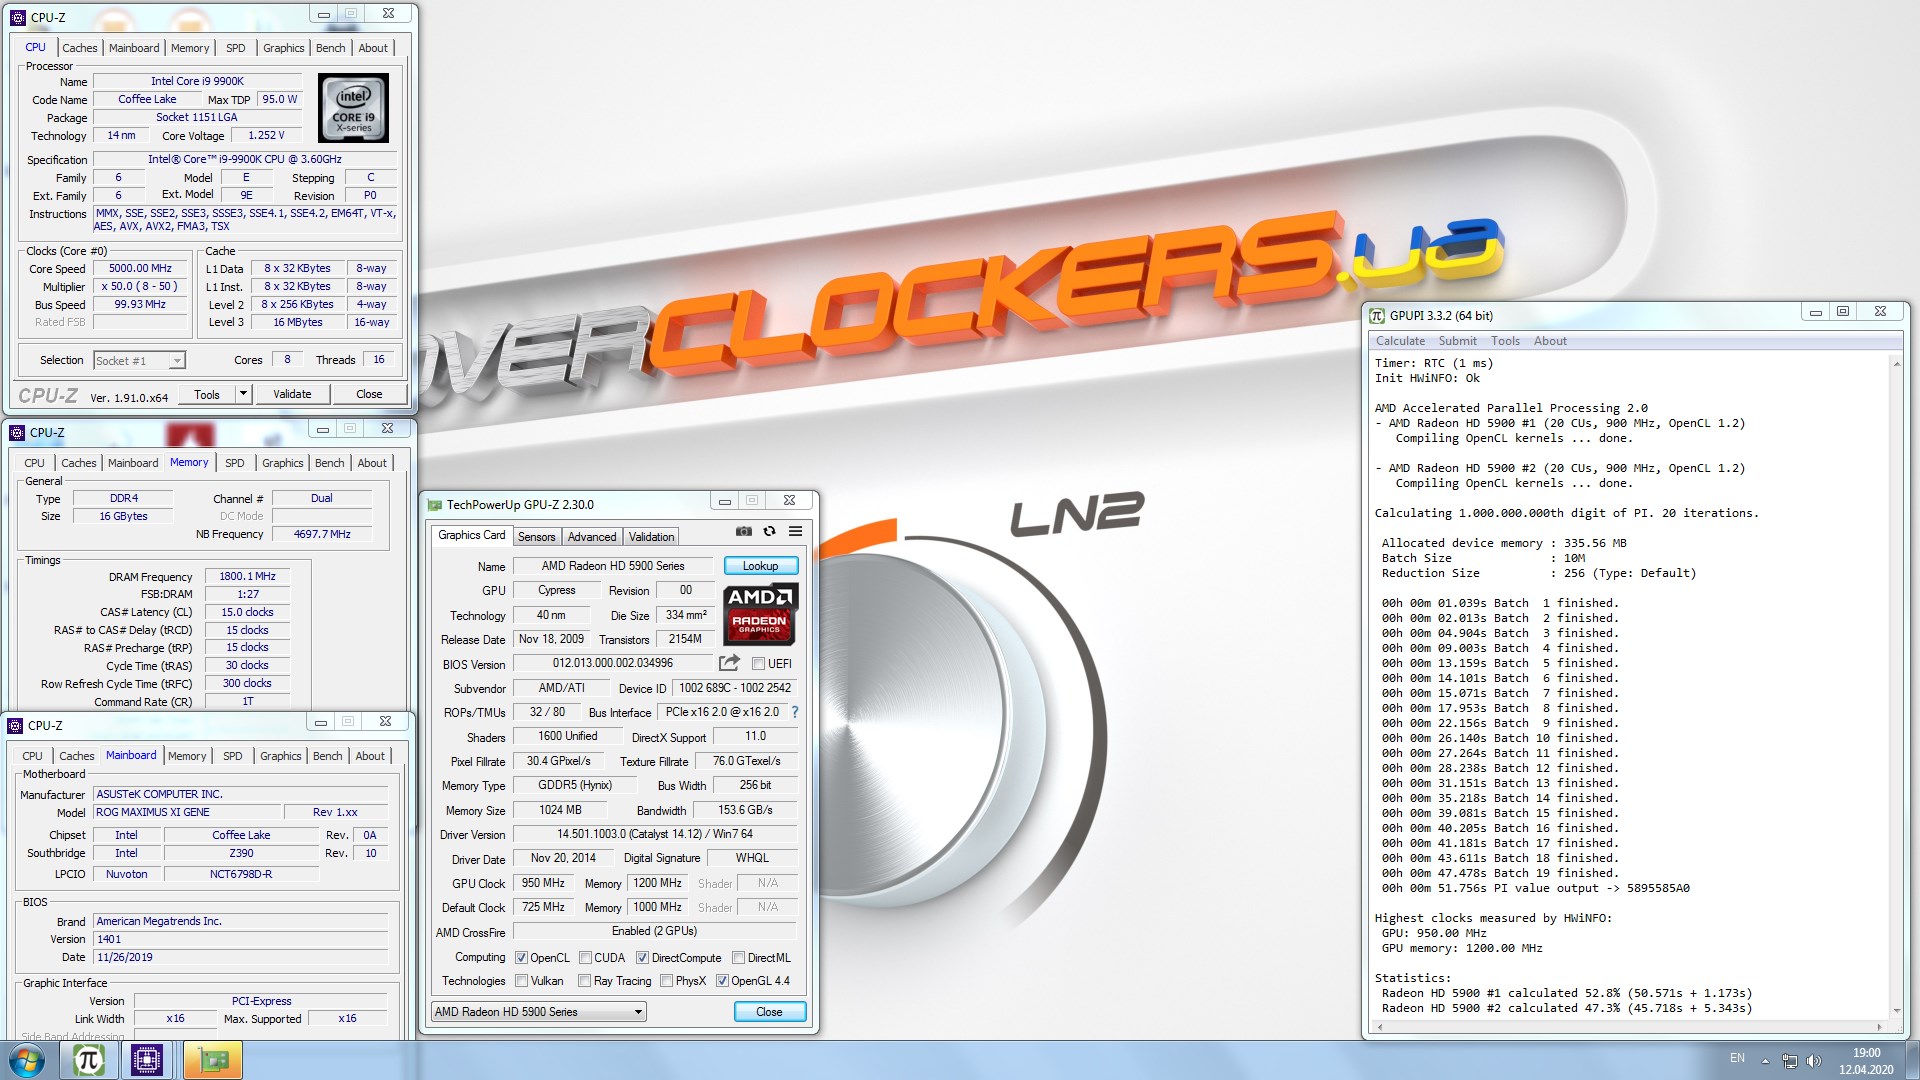
Task: Switch to the GPU-Z Sensors tab
Action: pyautogui.click(x=537, y=537)
